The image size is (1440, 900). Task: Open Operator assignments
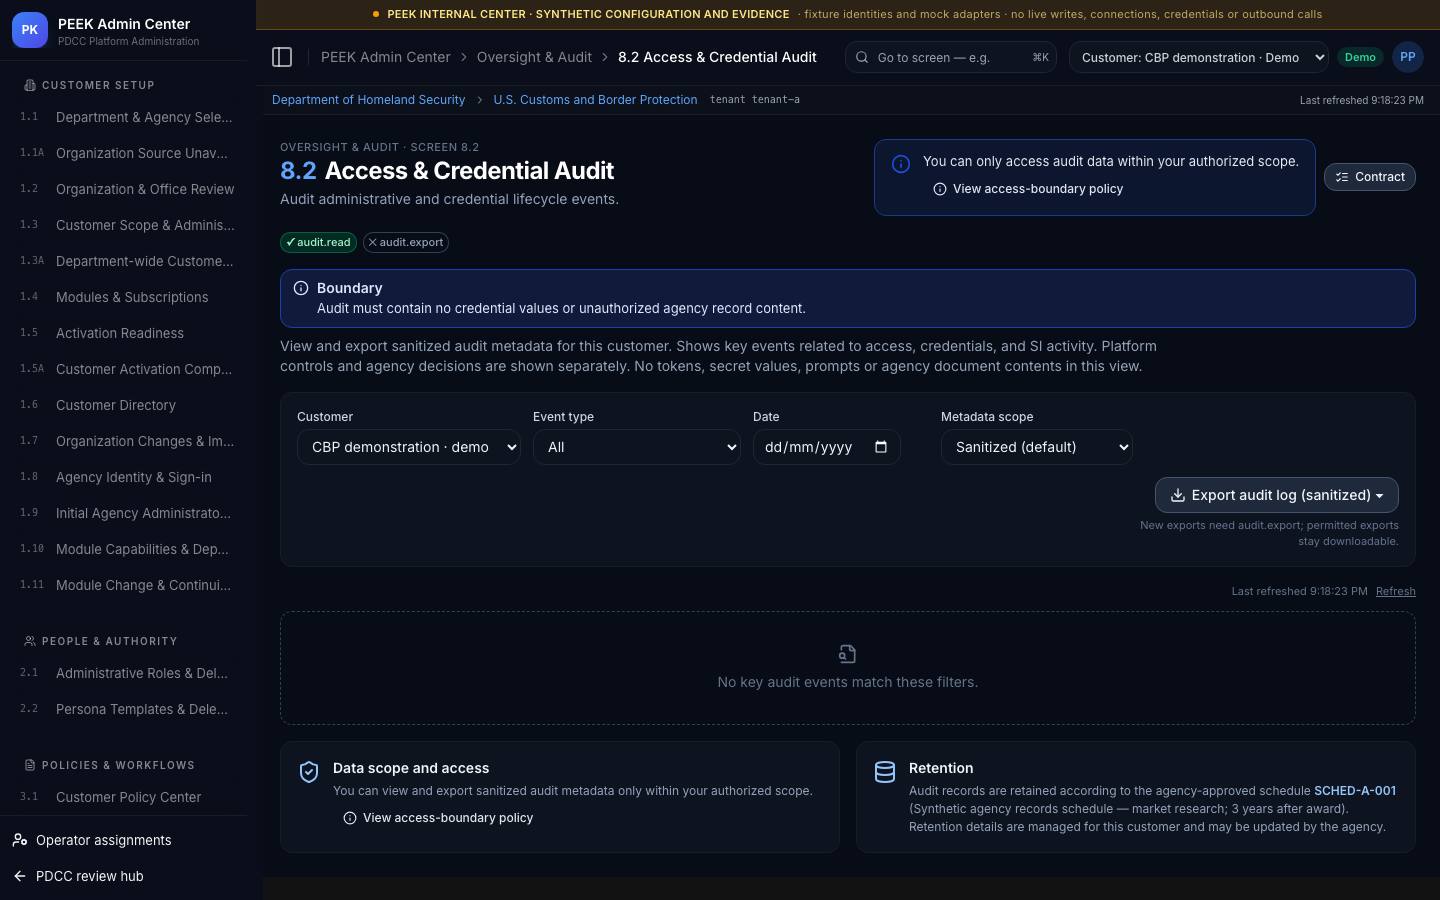104,840
